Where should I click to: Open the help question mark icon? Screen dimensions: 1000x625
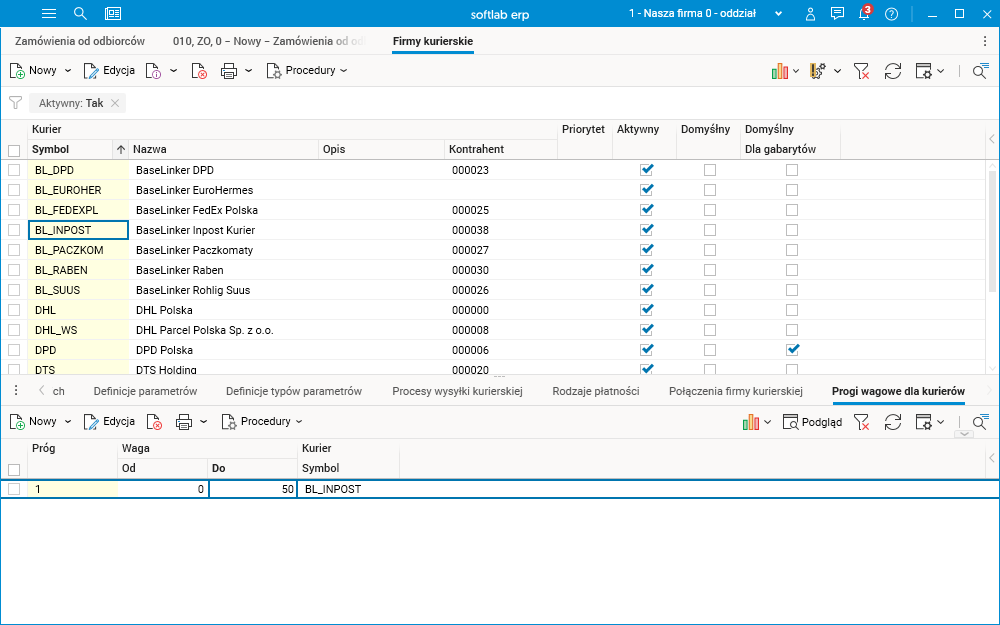891,13
